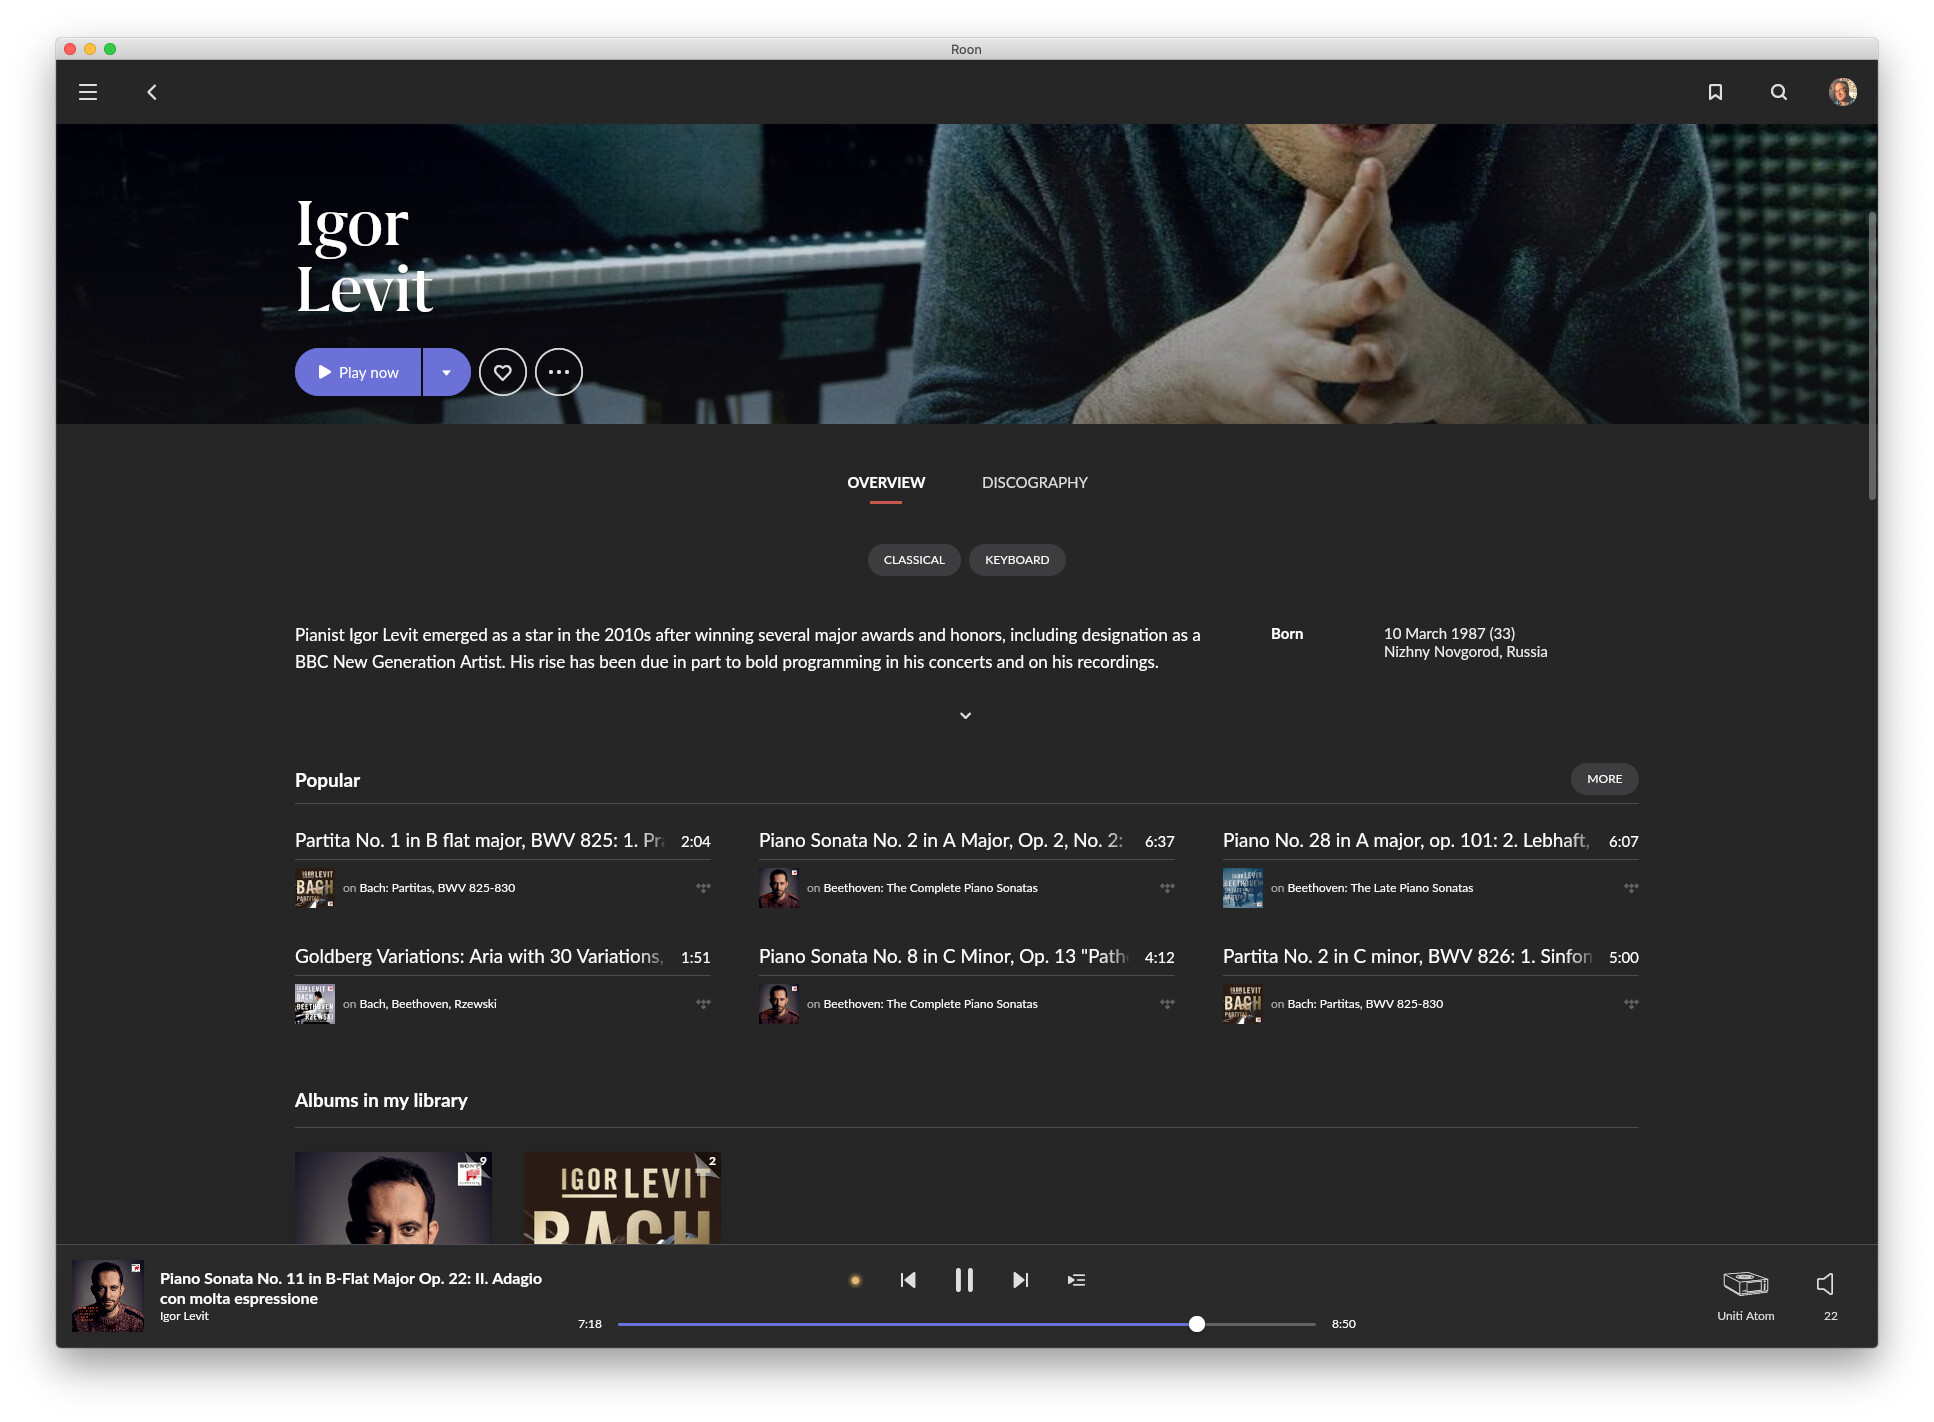The image size is (1934, 1422).
Task: Open the Igor Levit Bach library album
Action: pyautogui.click(x=622, y=1198)
